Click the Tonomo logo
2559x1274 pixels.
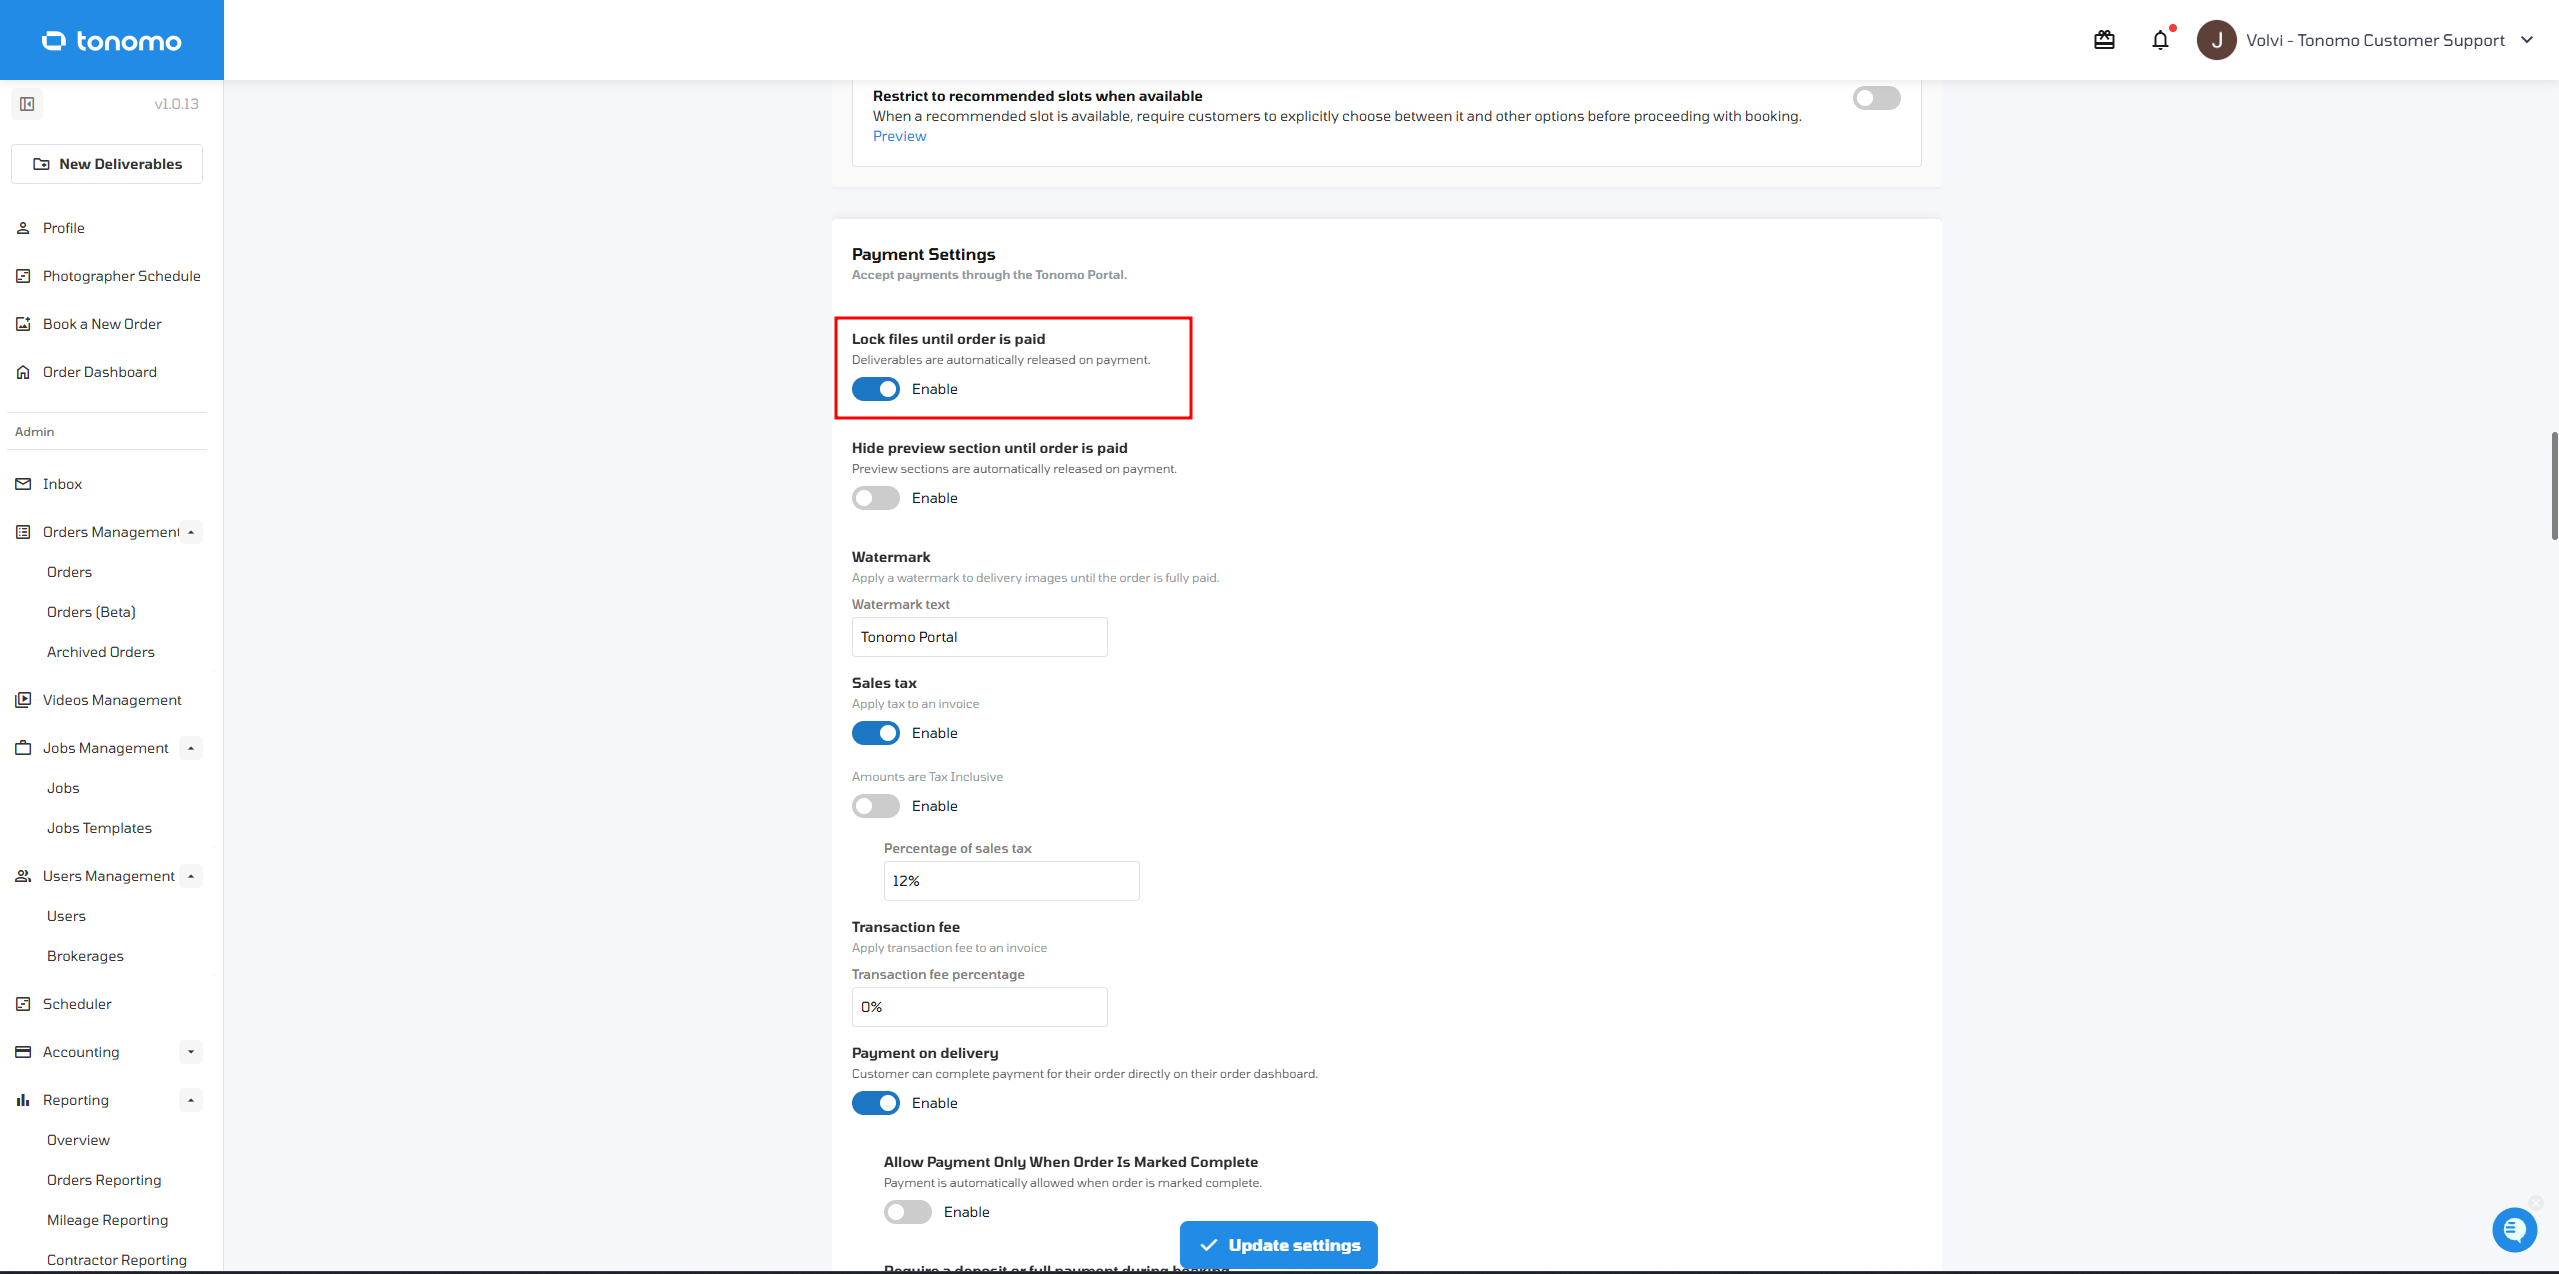click(111, 41)
